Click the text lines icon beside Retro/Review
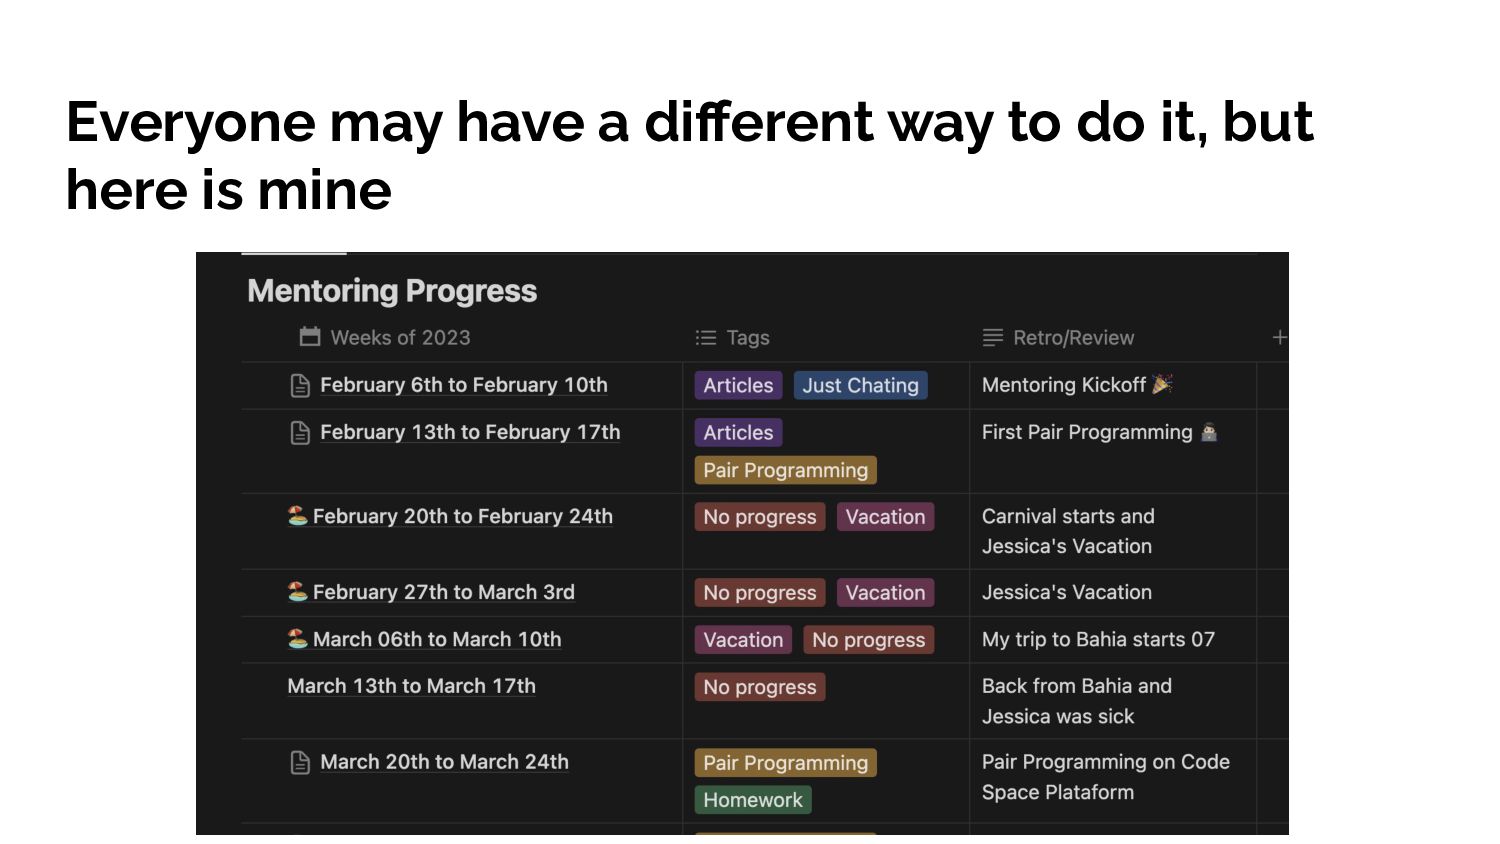 pyautogui.click(x=992, y=338)
